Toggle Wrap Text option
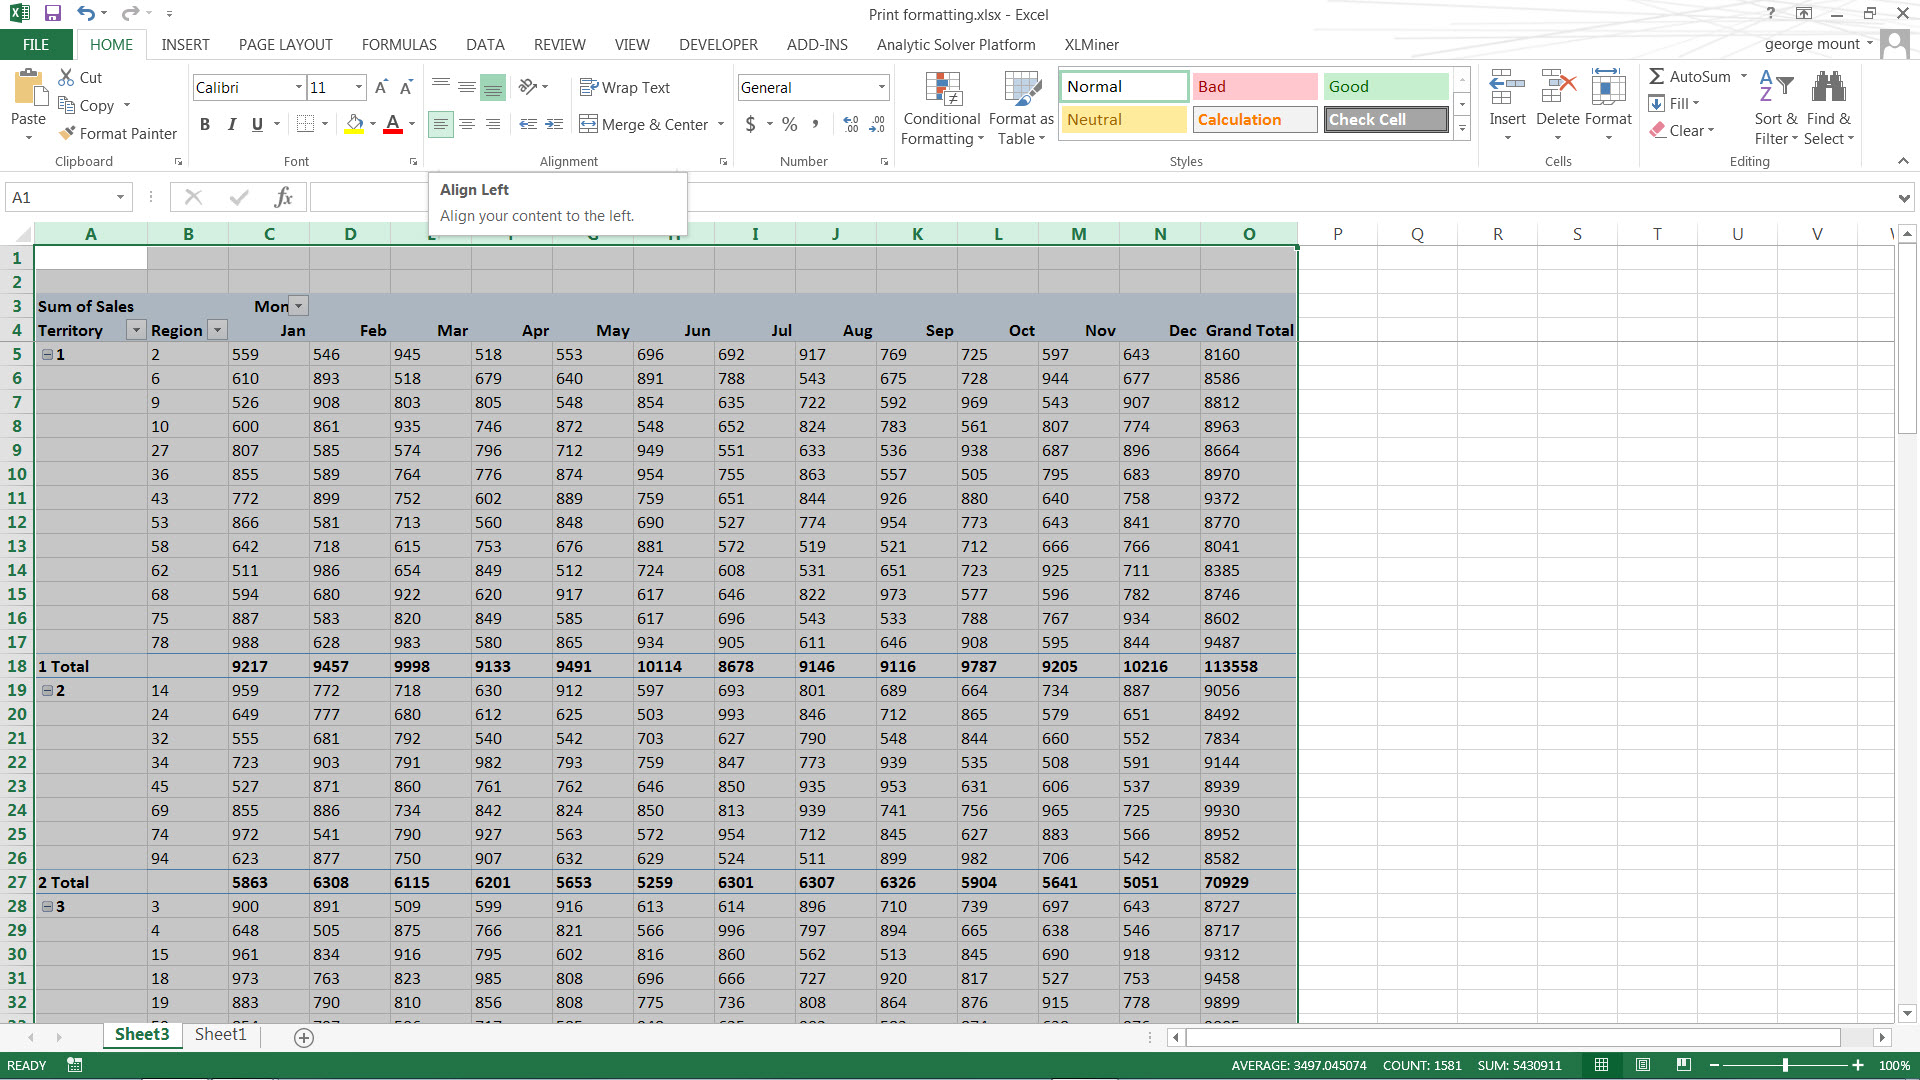The width and height of the screenshot is (1920, 1080). point(625,88)
